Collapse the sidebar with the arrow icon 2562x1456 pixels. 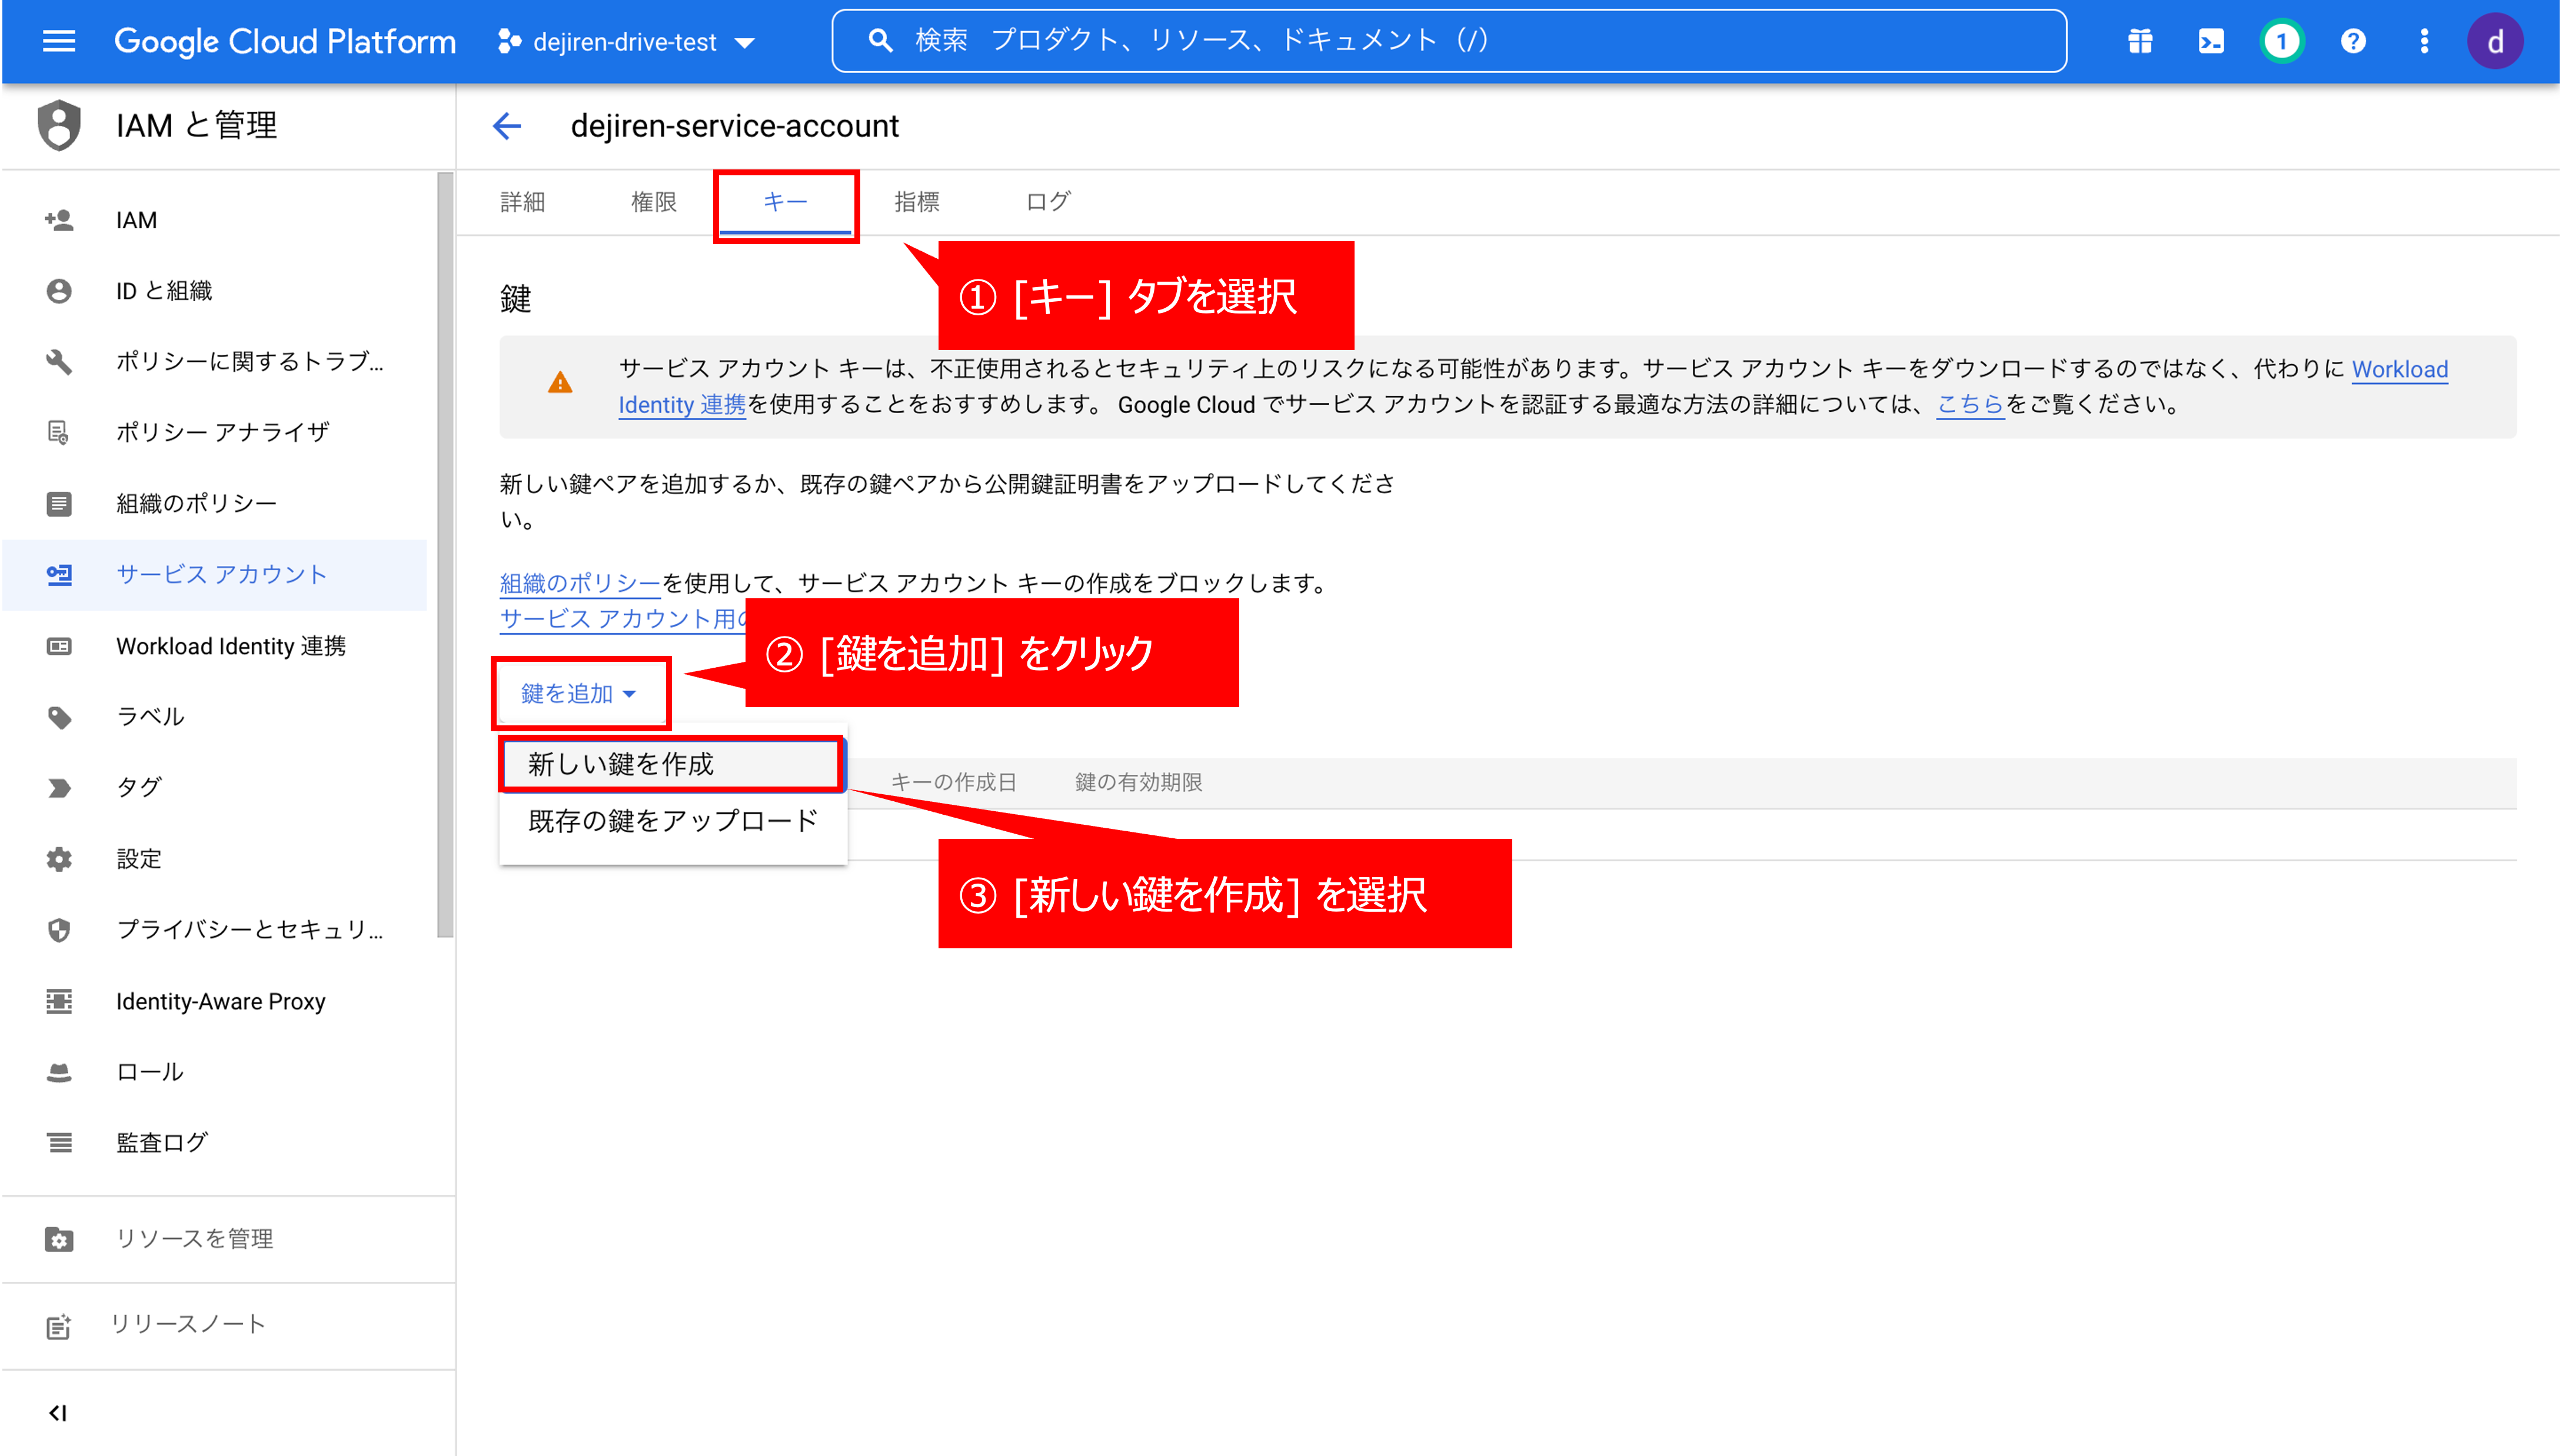58,1413
